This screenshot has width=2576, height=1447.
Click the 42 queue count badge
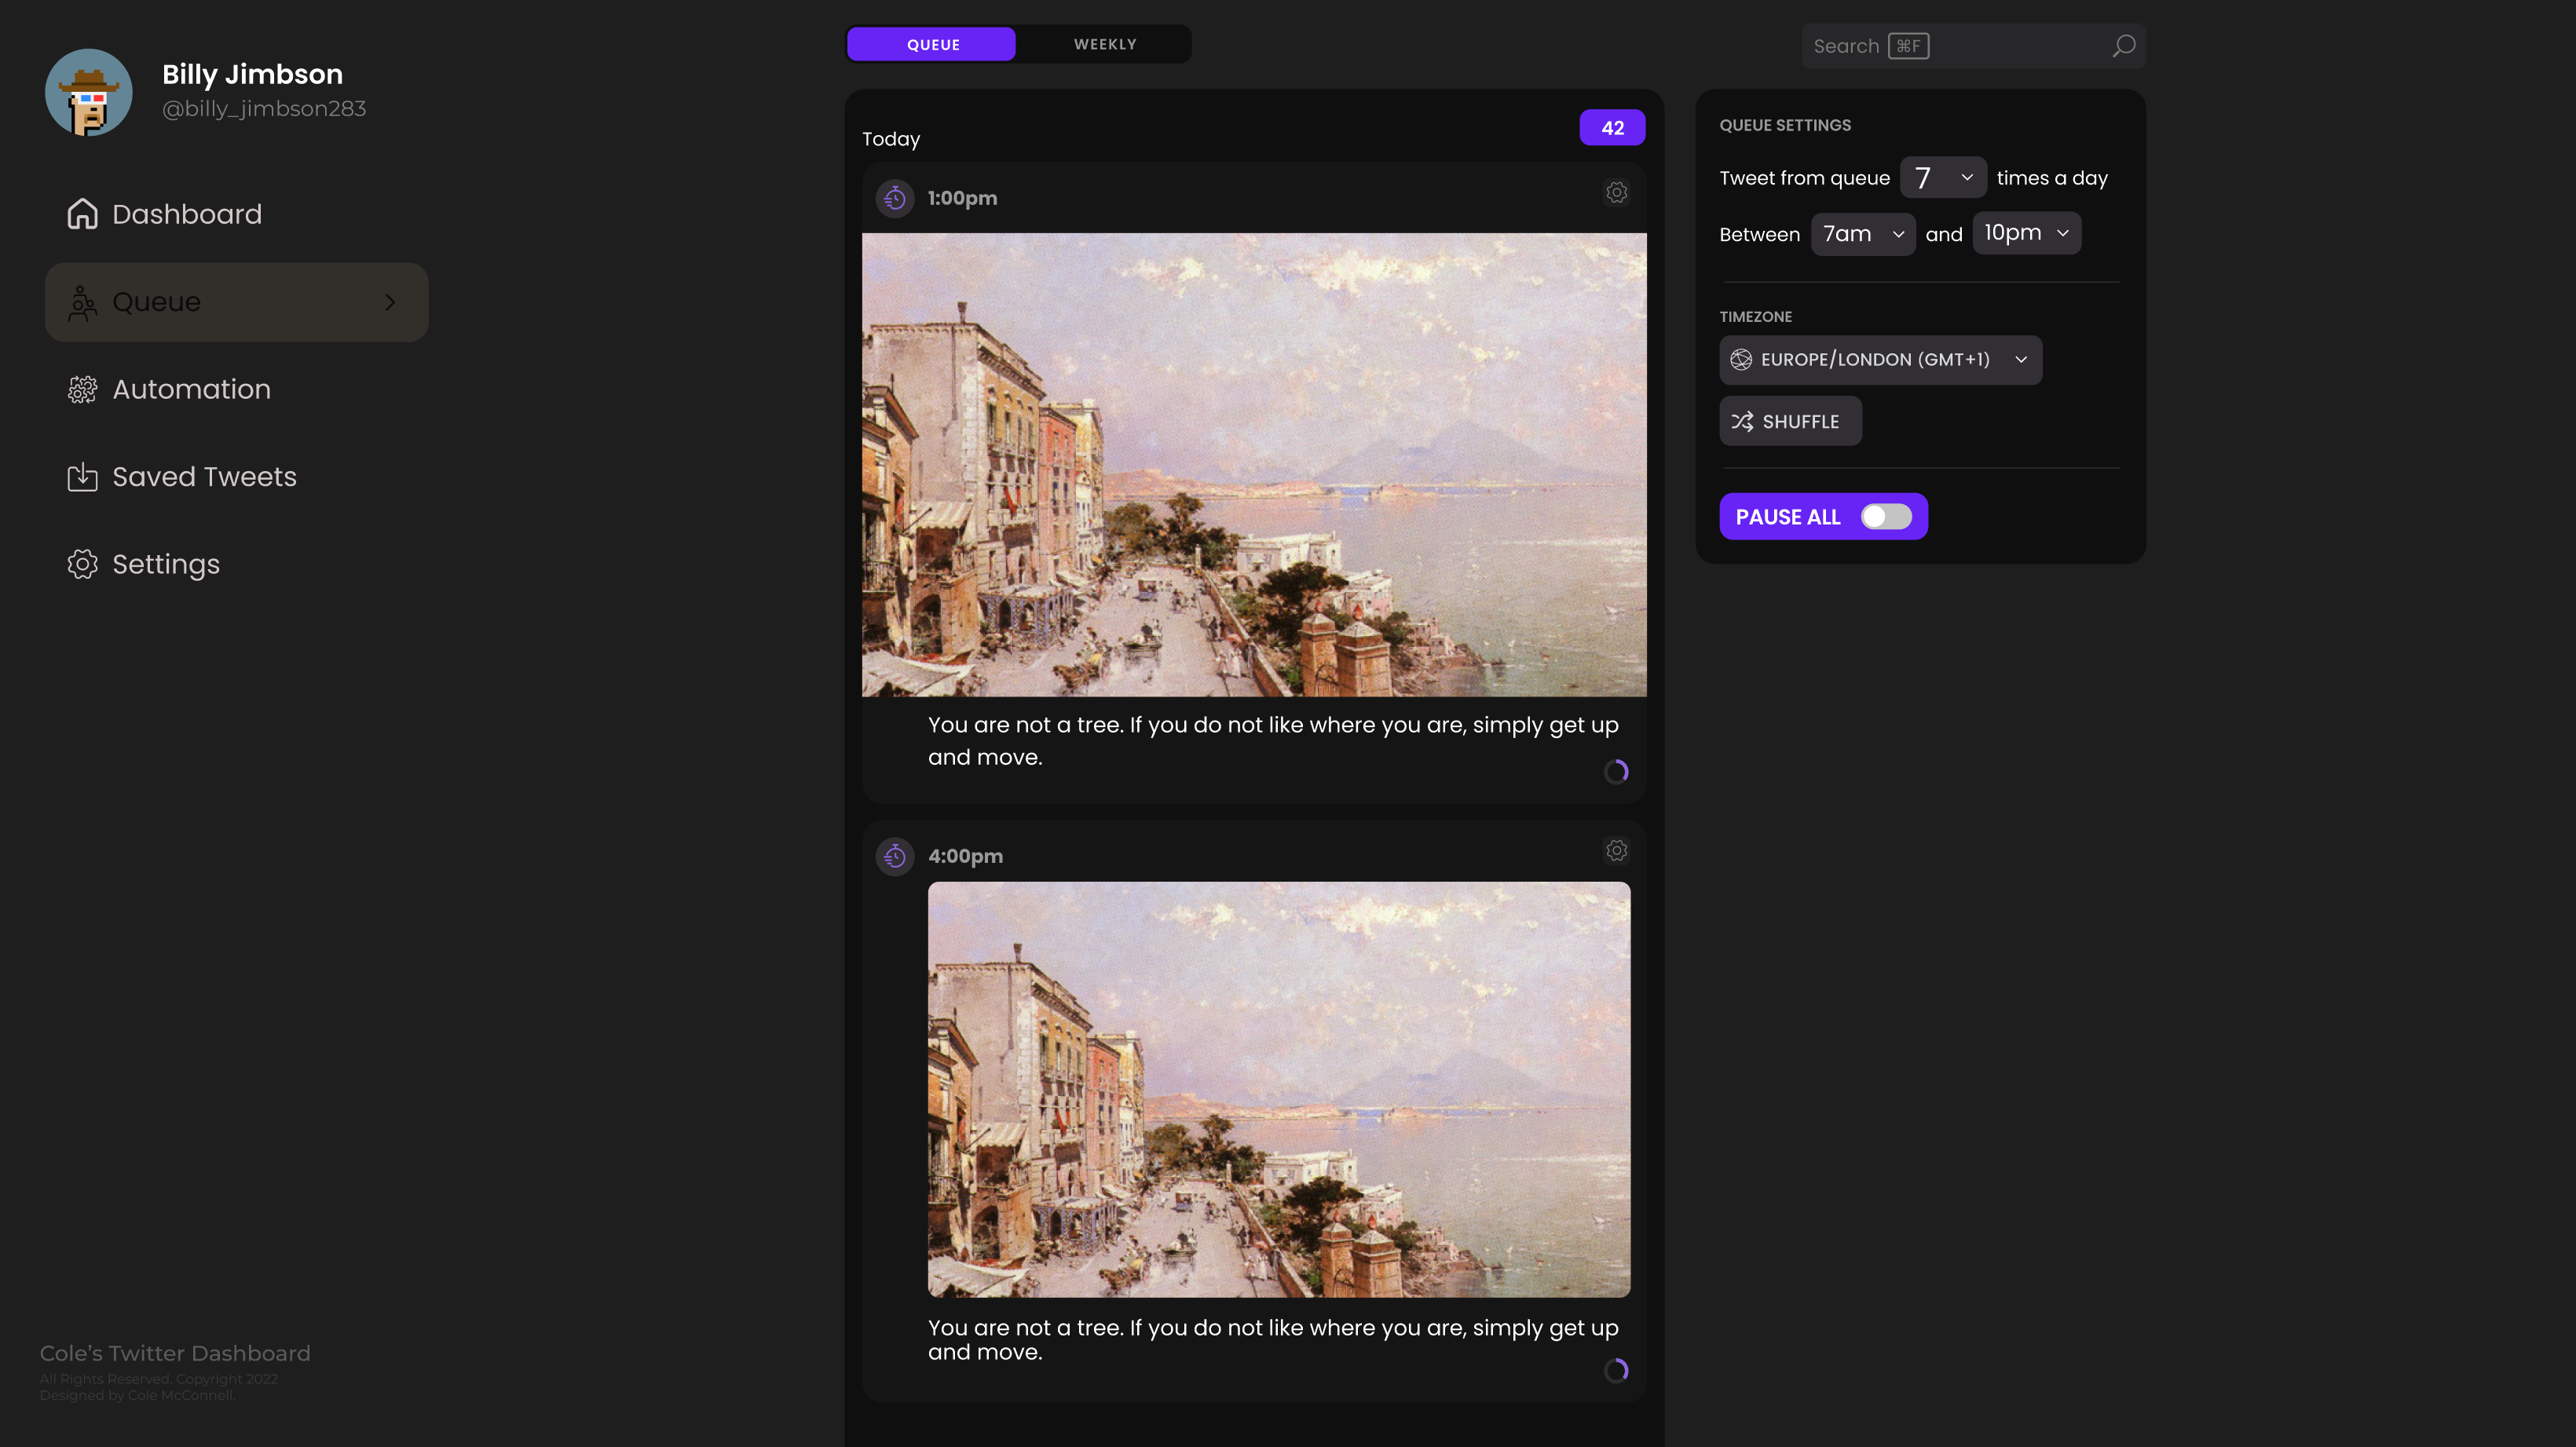[1612, 128]
